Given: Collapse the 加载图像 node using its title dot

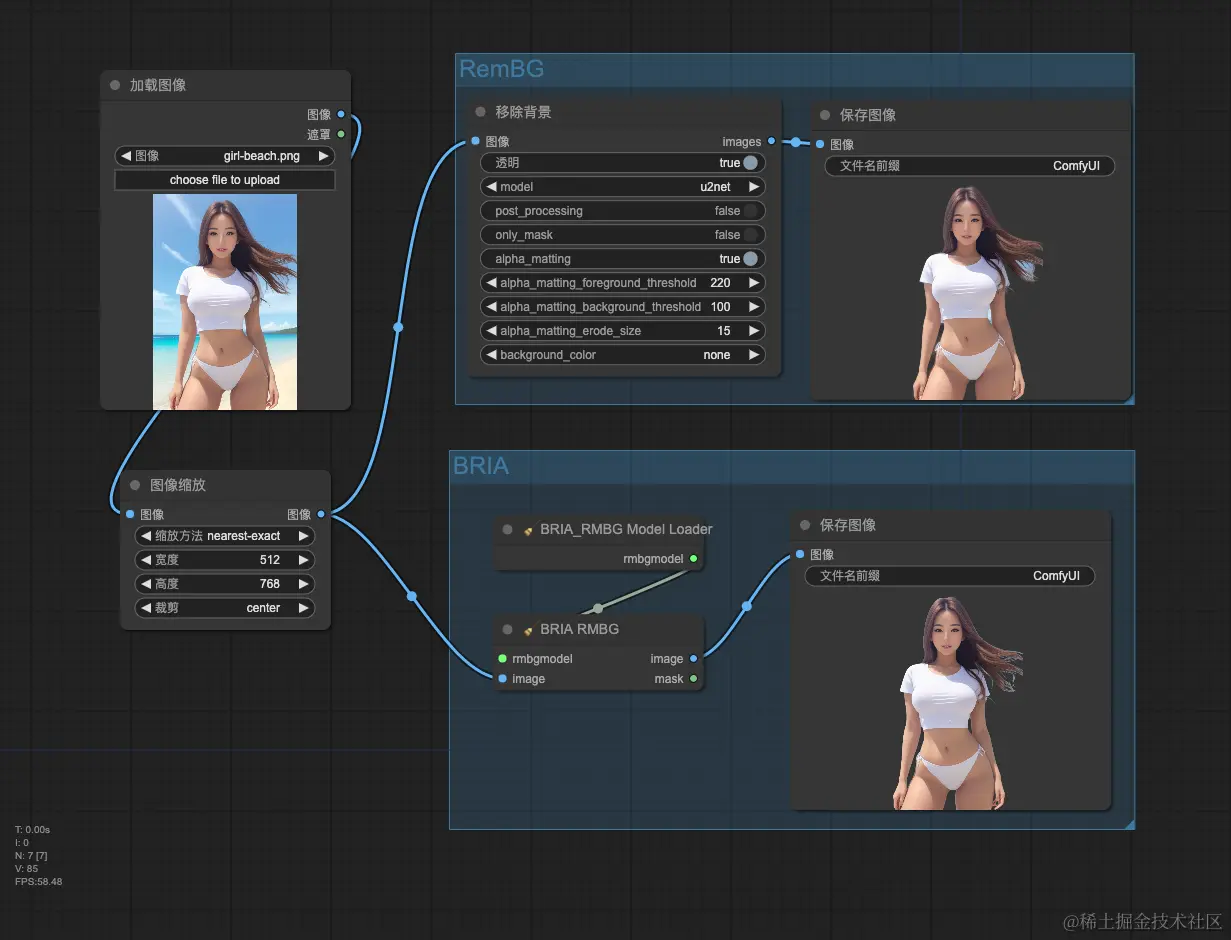Looking at the screenshot, I should (115, 85).
